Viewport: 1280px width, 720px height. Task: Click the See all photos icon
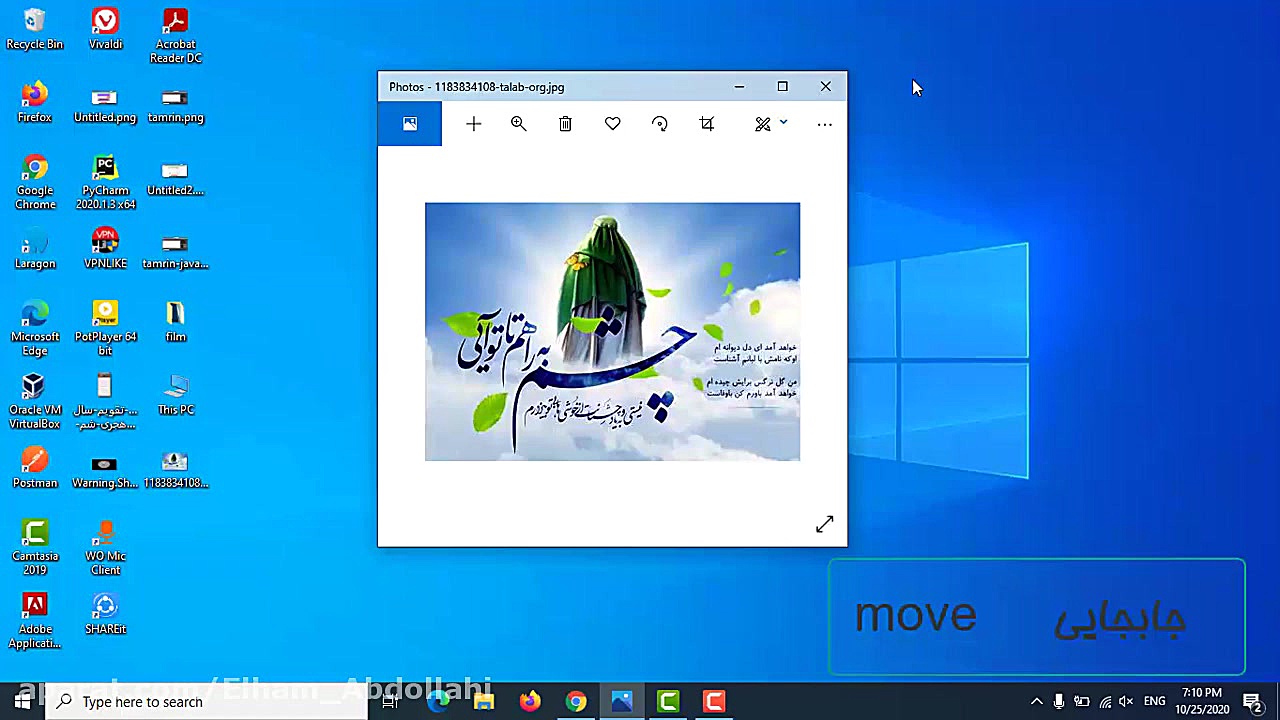(x=409, y=123)
